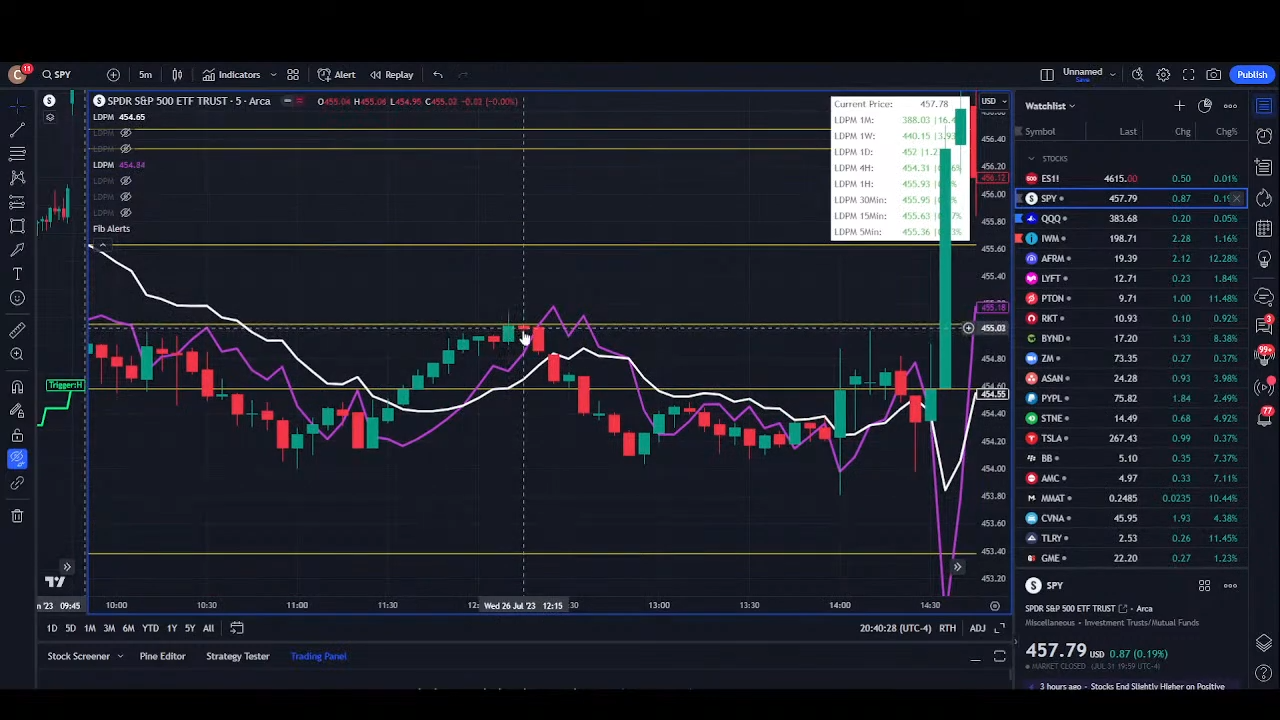Show the hidden LDPM indicator above Fib Alerts
1280x720 pixels.
tap(126, 213)
